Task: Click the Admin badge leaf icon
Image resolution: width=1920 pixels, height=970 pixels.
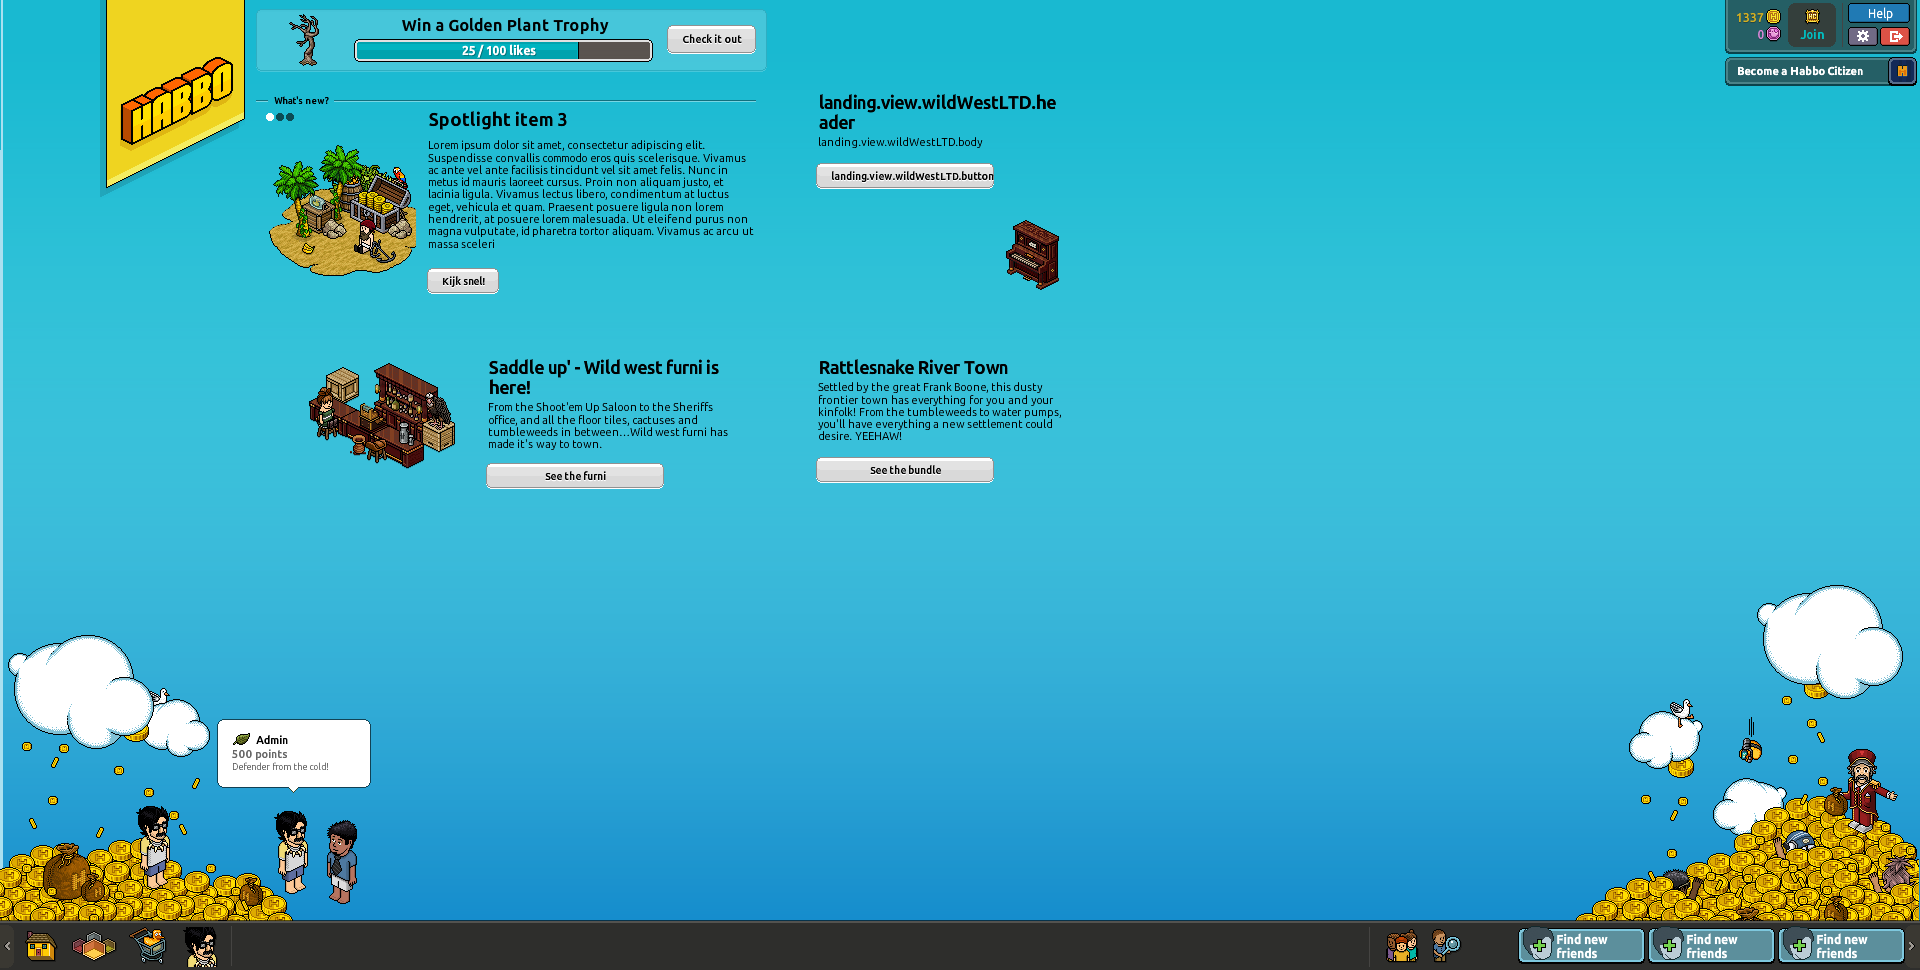Action: click(x=241, y=740)
